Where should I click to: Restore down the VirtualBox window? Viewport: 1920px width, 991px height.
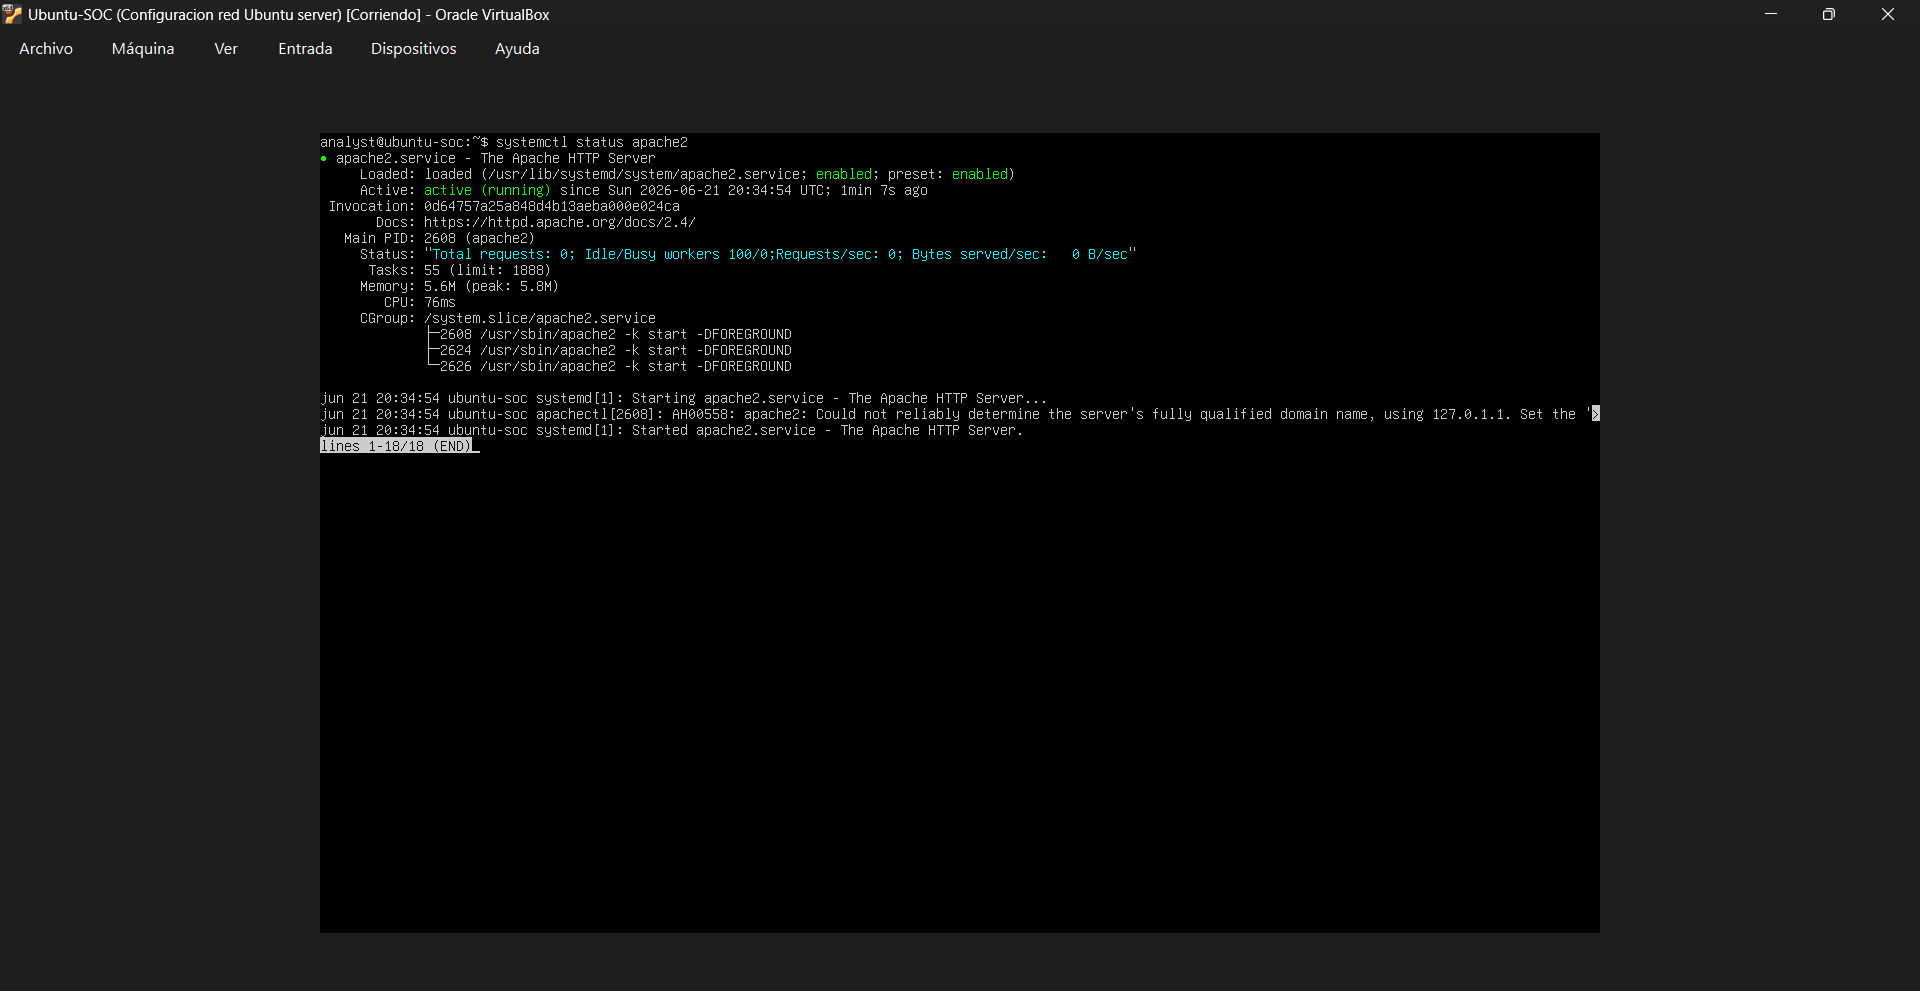(1829, 14)
